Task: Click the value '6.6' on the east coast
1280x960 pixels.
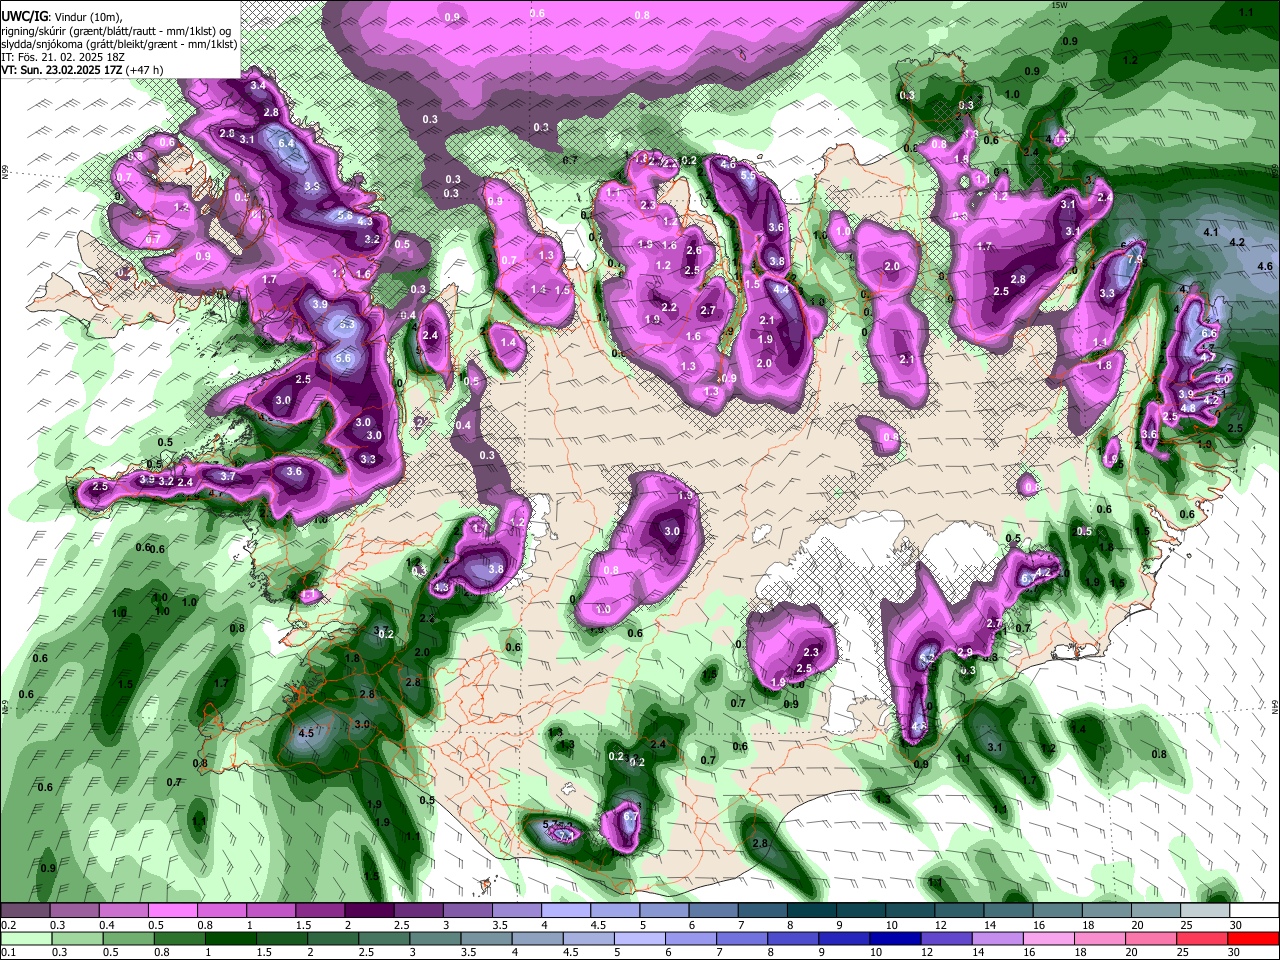Action: (x=1208, y=333)
